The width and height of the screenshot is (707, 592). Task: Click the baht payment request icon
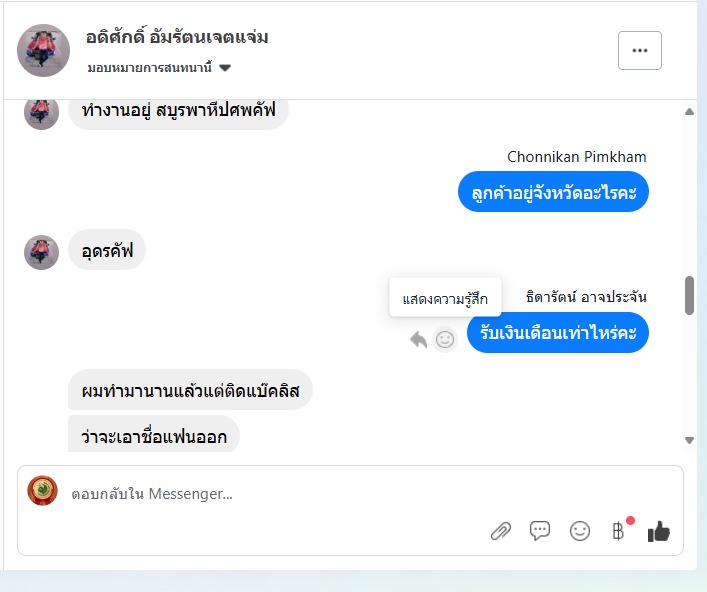click(619, 531)
